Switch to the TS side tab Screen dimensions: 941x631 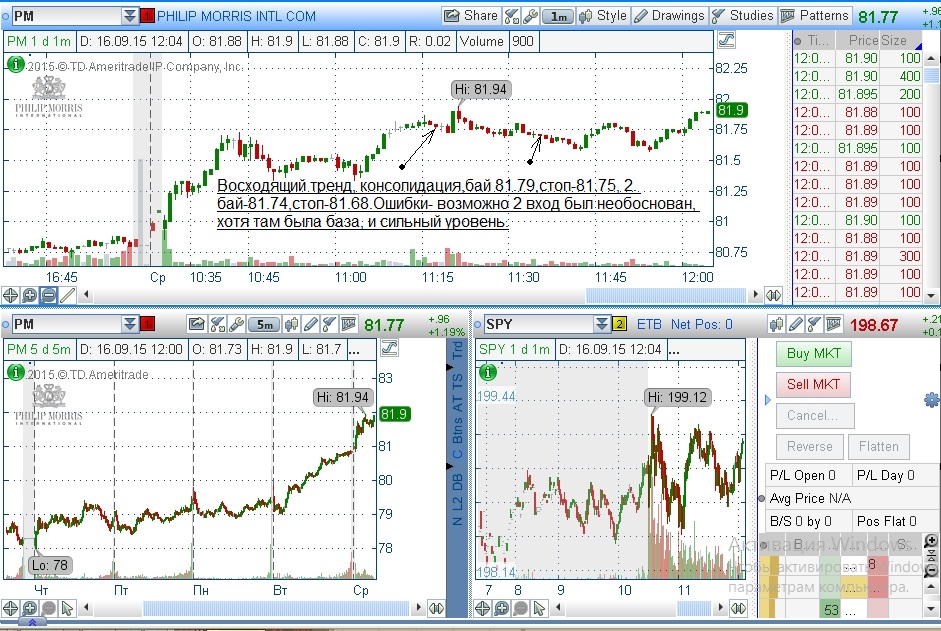pyautogui.click(x=457, y=382)
